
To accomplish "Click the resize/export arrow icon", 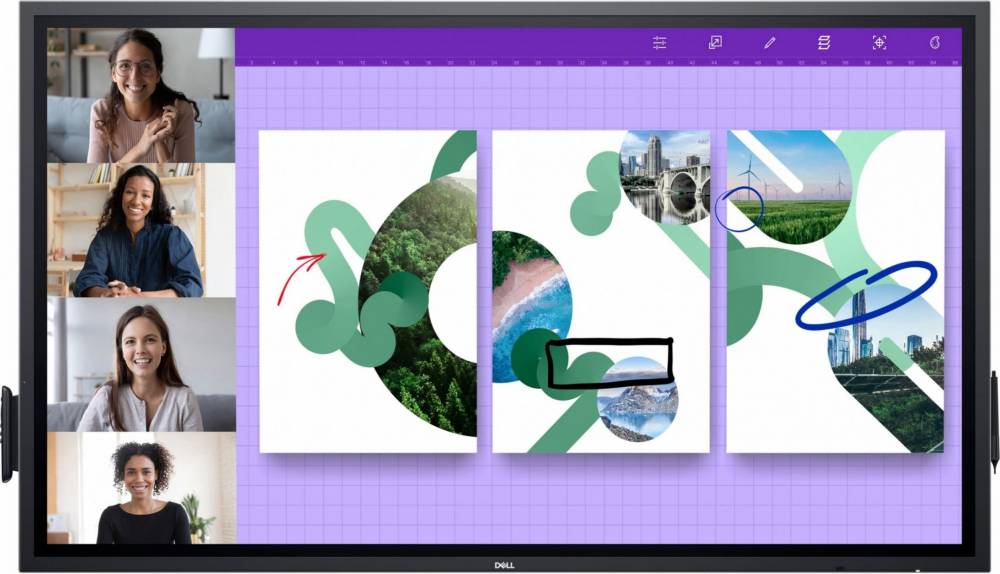I will tap(715, 43).
